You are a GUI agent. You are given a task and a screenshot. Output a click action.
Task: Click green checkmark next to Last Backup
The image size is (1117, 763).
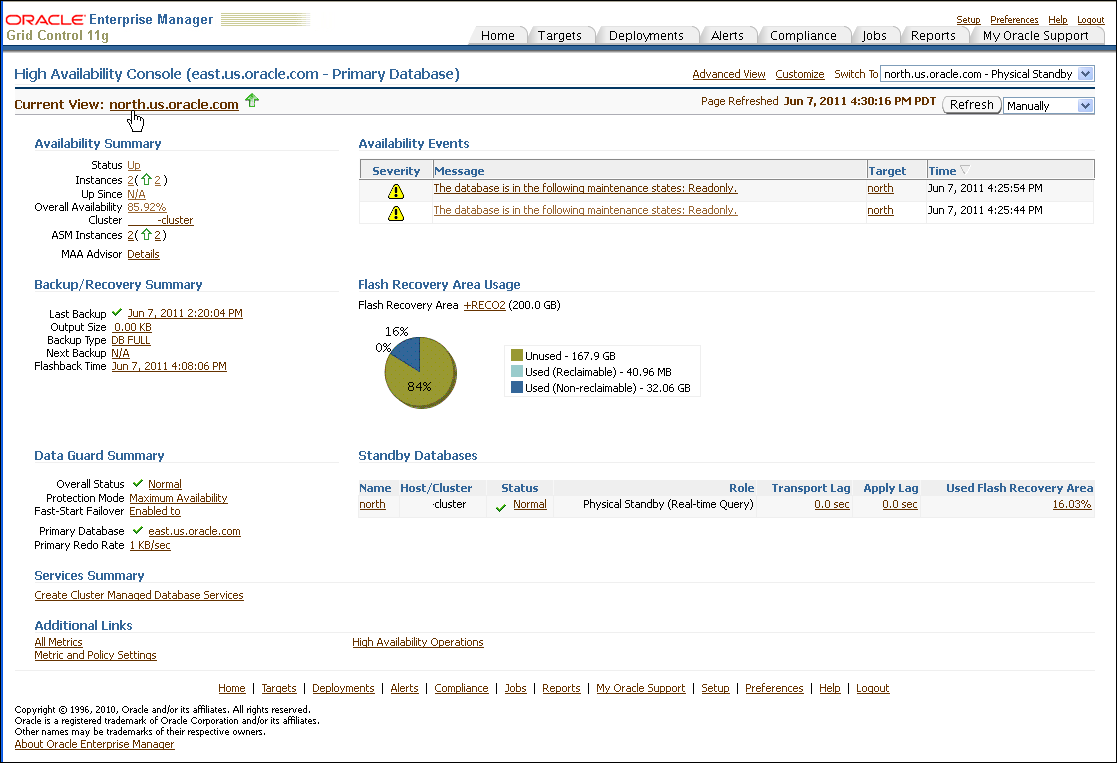[117, 313]
